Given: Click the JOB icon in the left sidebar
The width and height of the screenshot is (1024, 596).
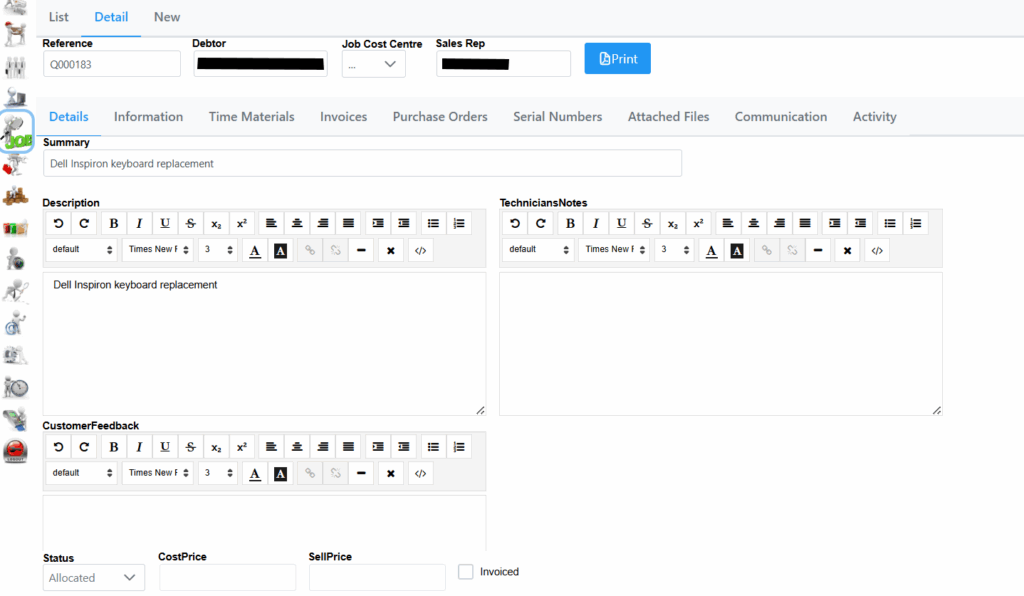Looking at the screenshot, I should [18, 130].
